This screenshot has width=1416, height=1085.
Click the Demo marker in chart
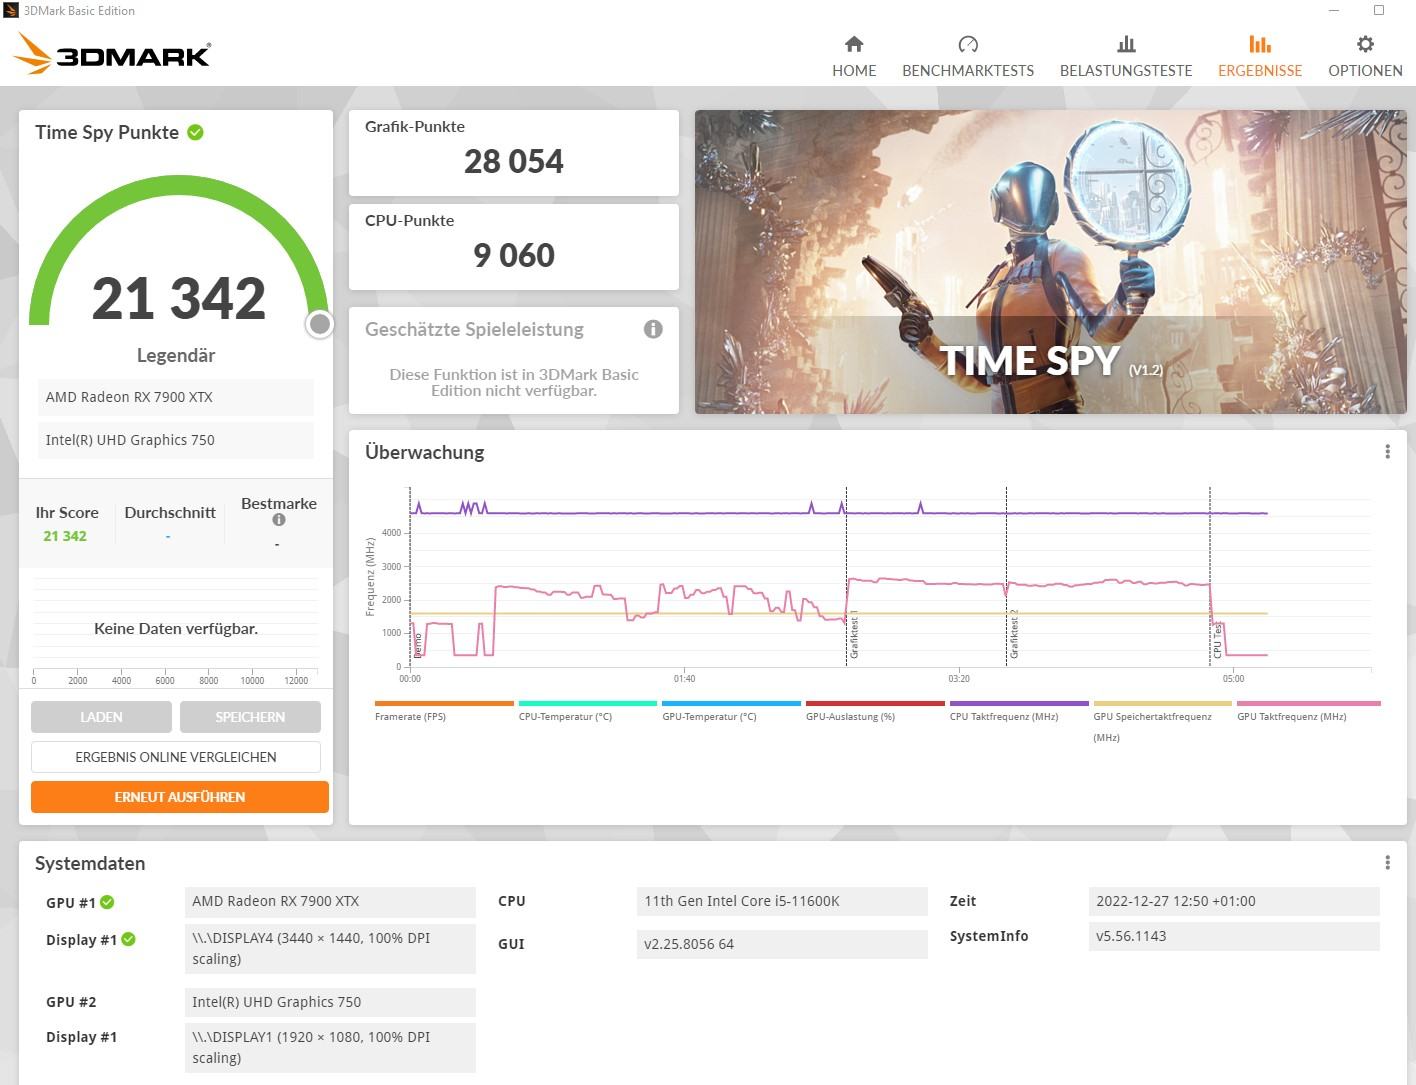418,644
